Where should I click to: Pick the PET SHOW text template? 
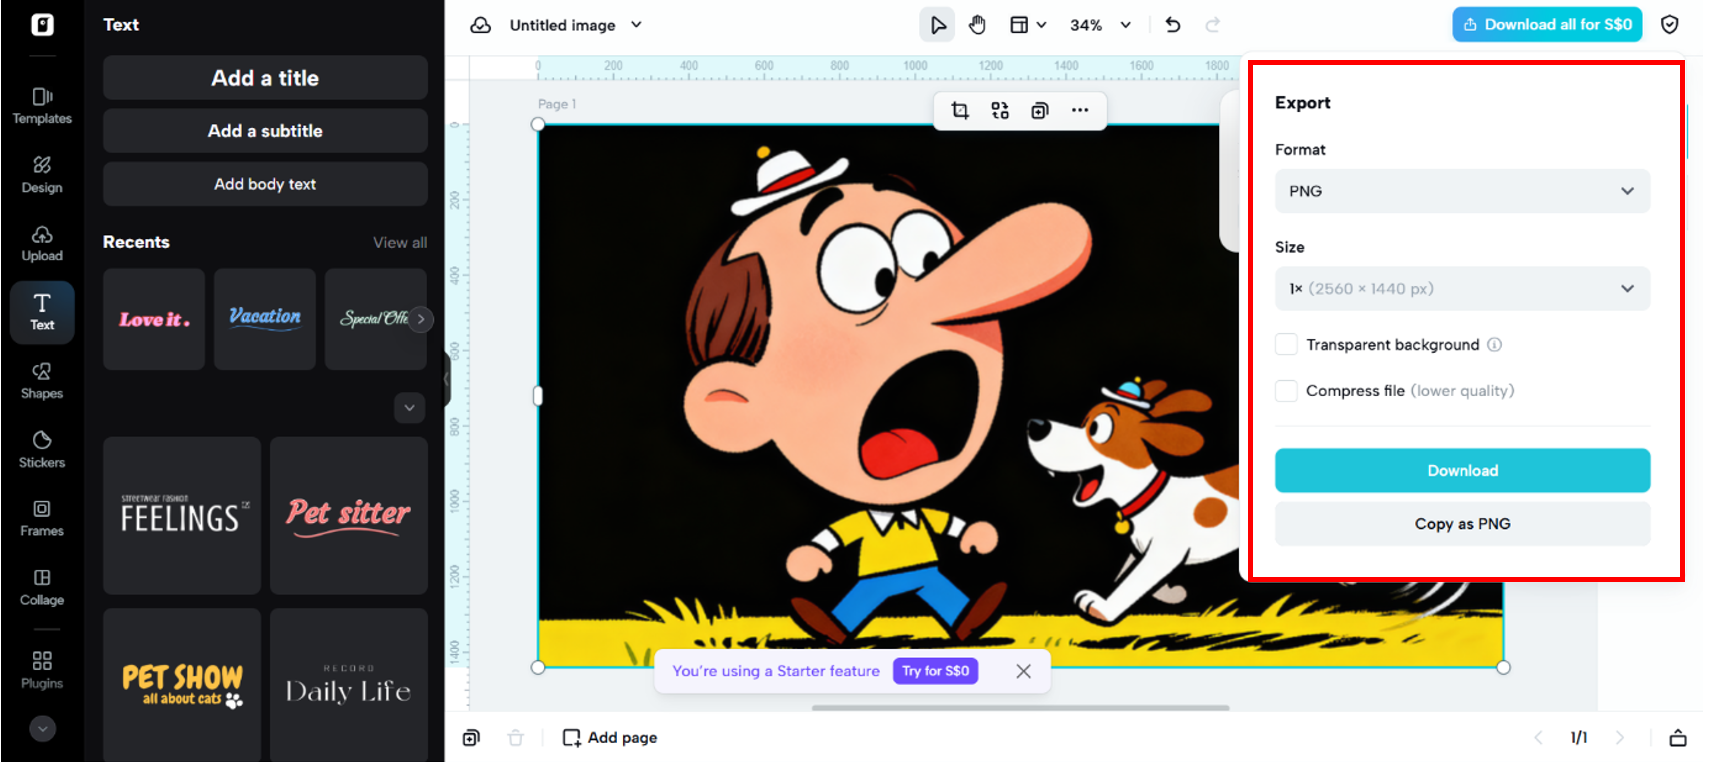[x=182, y=685]
